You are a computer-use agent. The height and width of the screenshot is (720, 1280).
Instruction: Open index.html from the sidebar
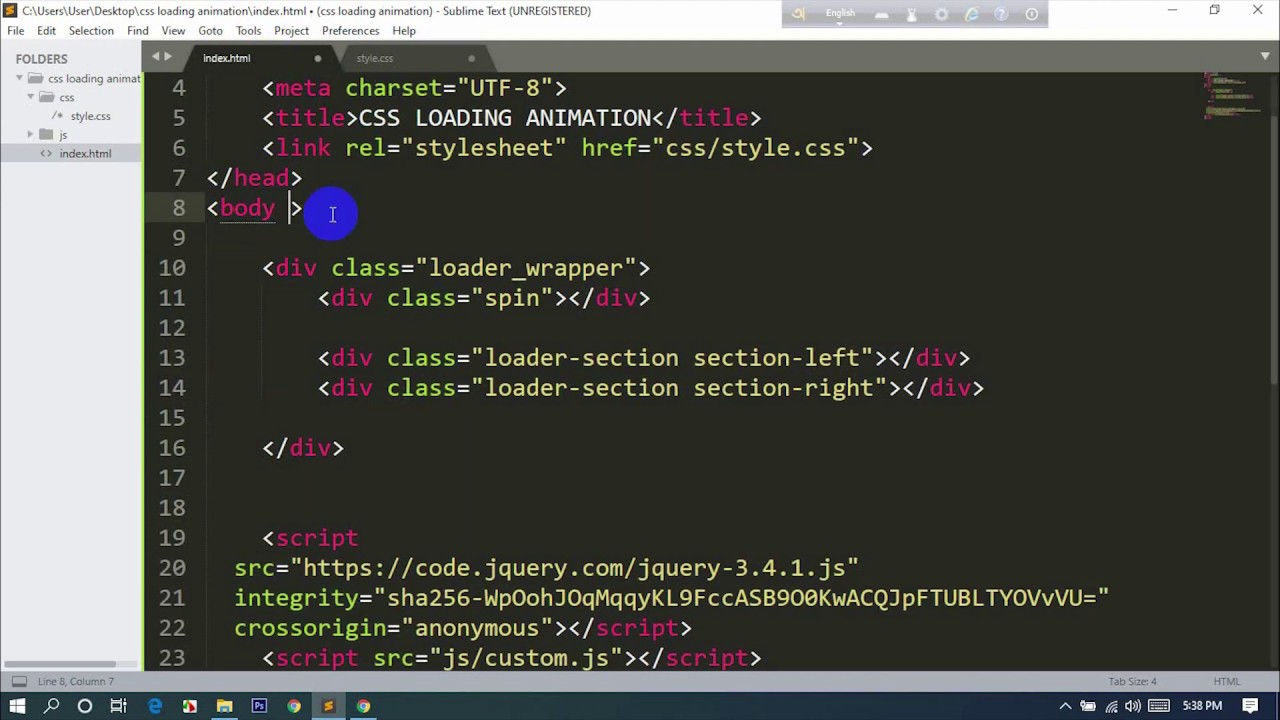[x=85, y=153]
